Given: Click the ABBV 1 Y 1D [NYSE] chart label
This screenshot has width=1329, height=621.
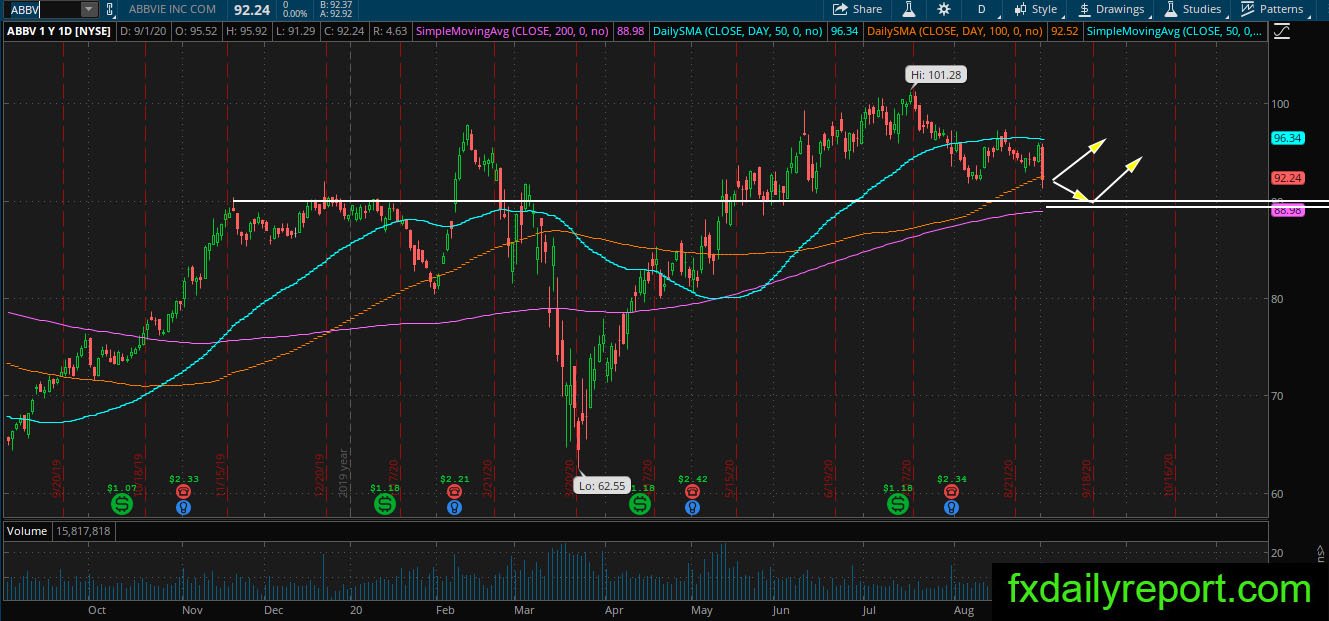Looking at the screenshot, I should (x=58, y=32).
